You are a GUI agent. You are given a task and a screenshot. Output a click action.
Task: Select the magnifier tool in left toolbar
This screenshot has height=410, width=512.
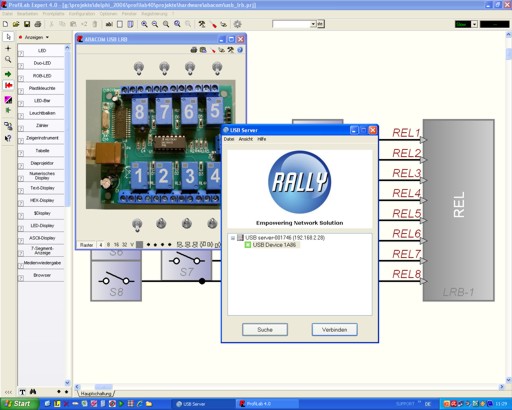pyautogui.click(x=8, y=59)
